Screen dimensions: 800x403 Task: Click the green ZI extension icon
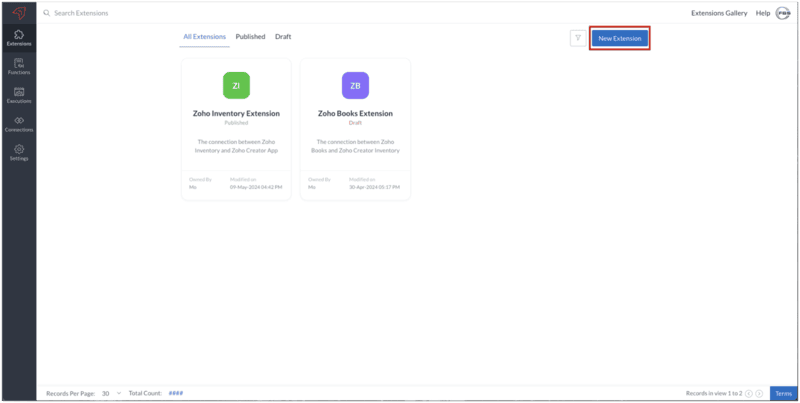point(236,86)
